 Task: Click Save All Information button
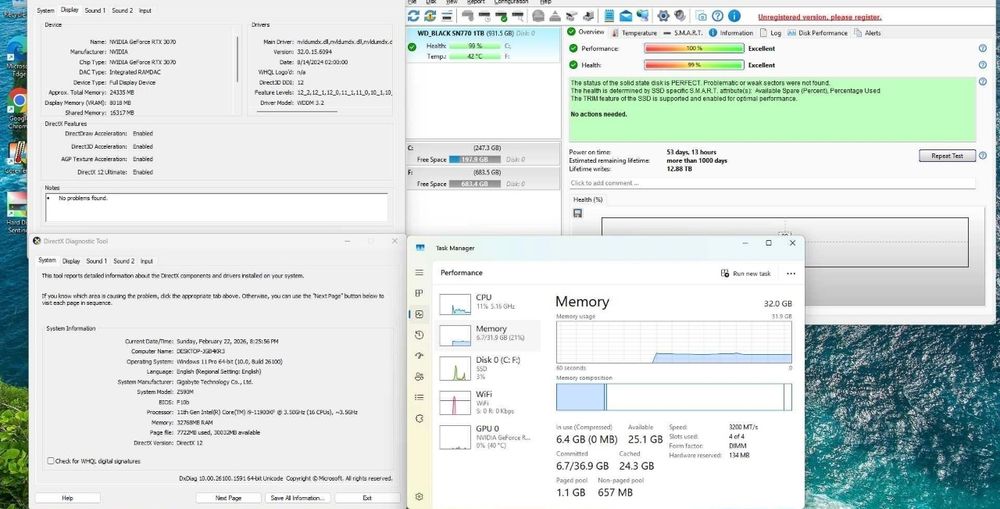click(x=297, y=498)
